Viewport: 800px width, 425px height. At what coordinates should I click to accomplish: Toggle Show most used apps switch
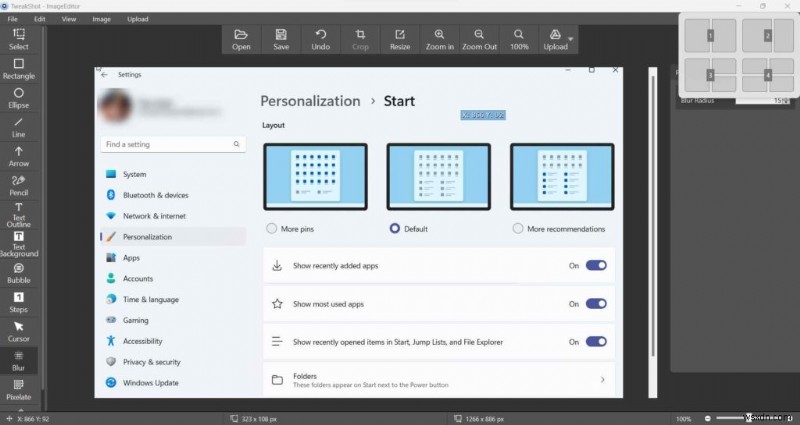pos(596,304)
